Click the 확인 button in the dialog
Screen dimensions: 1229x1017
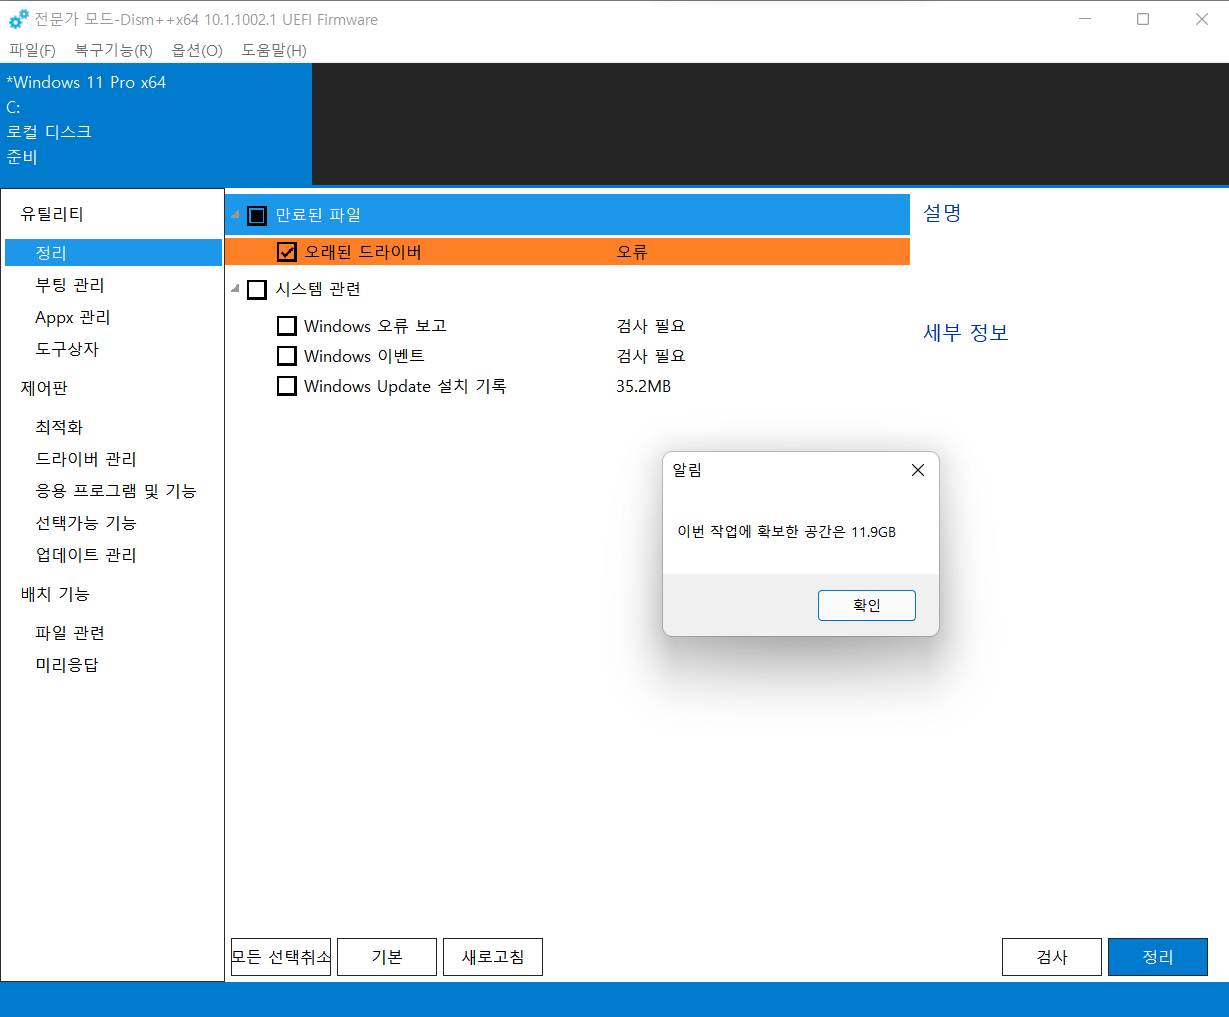pos(867,605)
